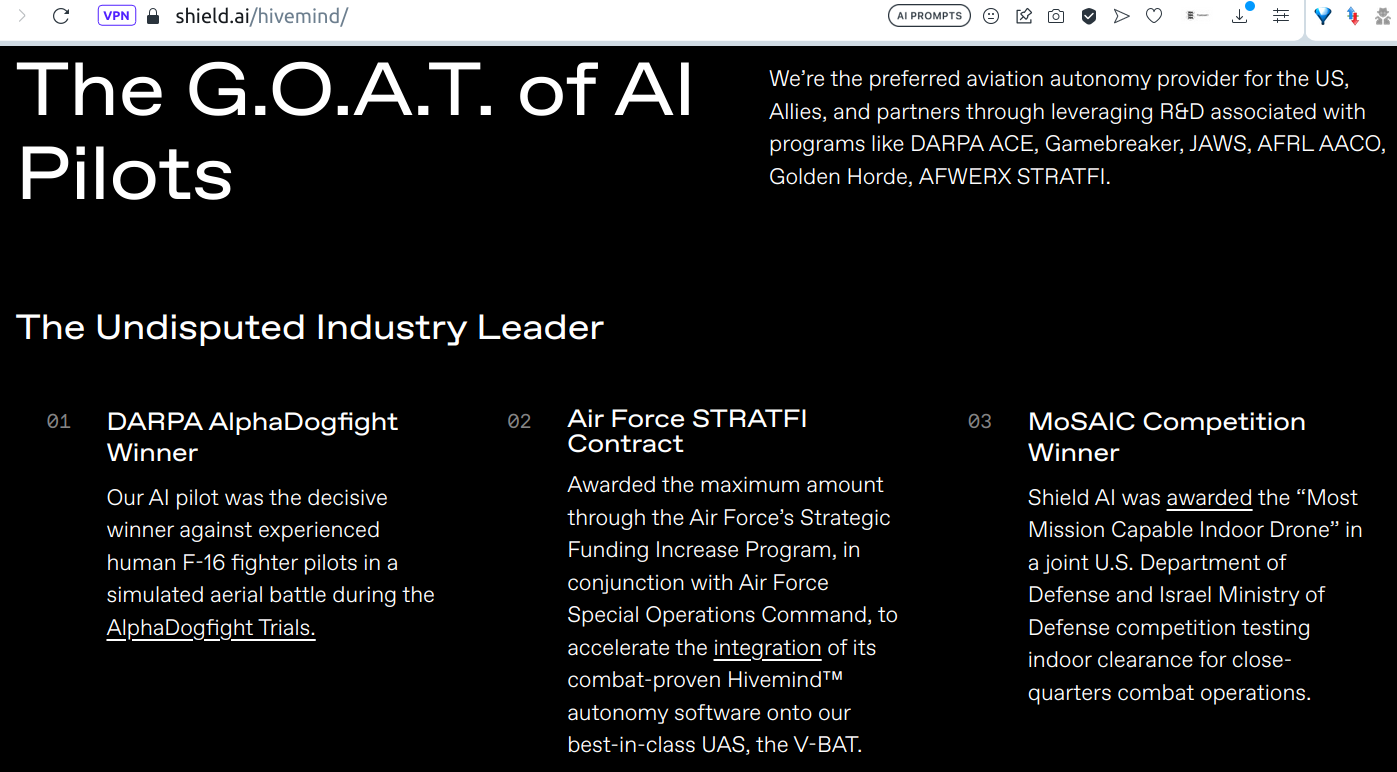The height and width of the screenshot is (772, 1397).
Task: Open the downloads icon
Action: coord(1241,16)
